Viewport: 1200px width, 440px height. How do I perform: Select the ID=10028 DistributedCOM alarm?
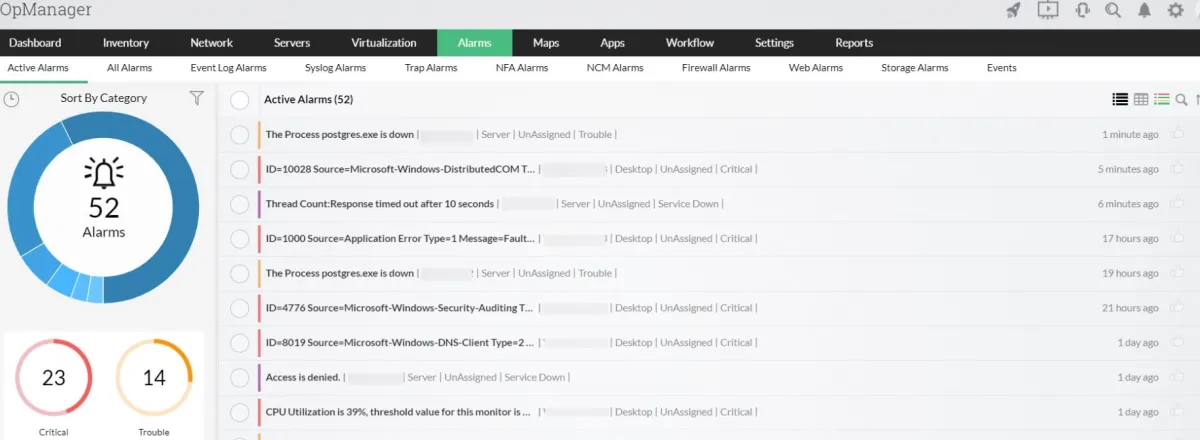click(239, 169)
